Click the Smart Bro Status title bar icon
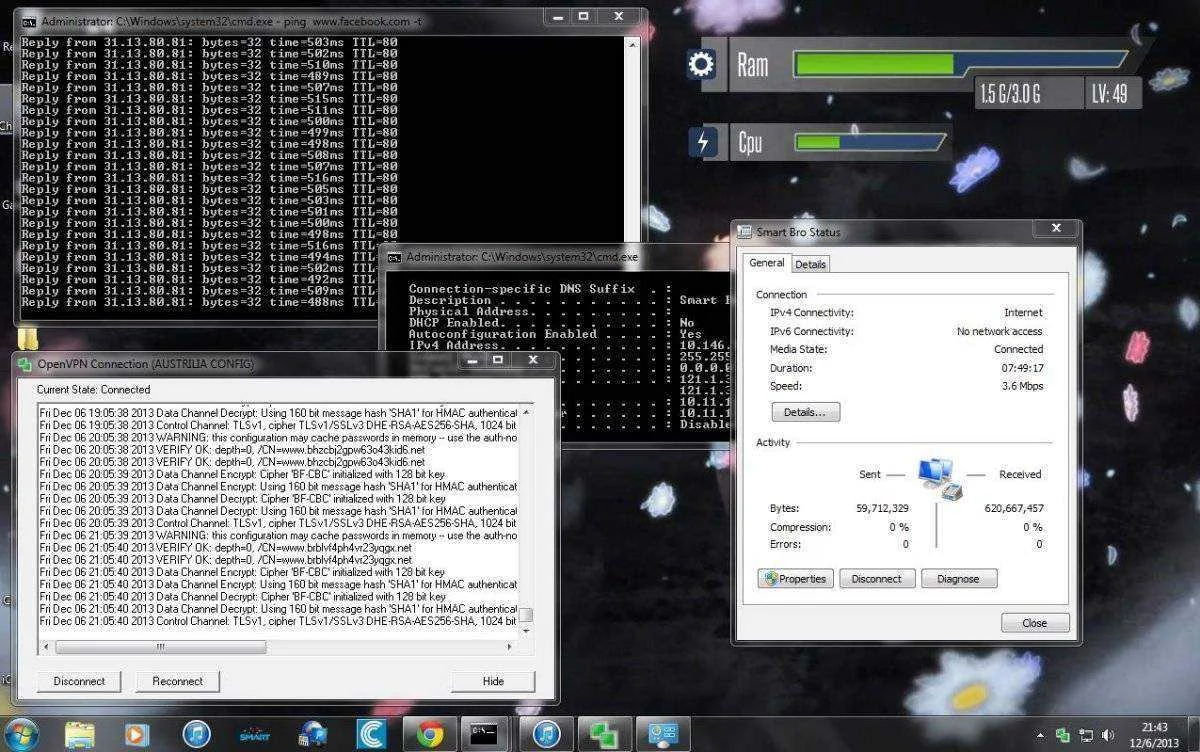 point(745,231)
